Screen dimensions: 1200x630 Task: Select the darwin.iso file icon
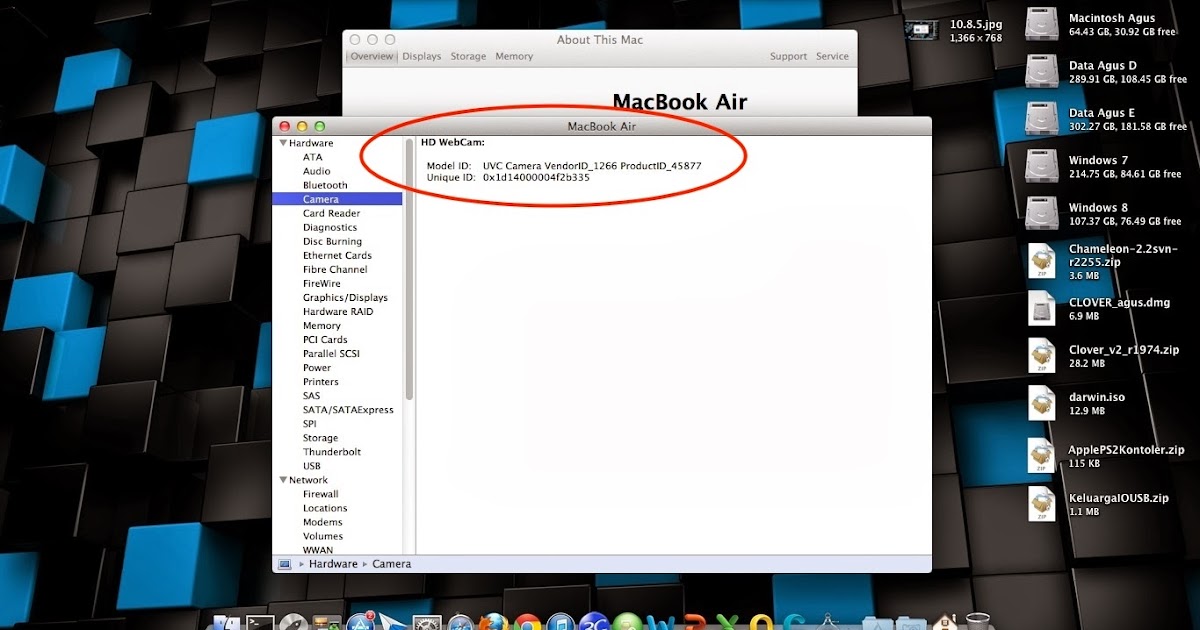tap(1042, 403)
